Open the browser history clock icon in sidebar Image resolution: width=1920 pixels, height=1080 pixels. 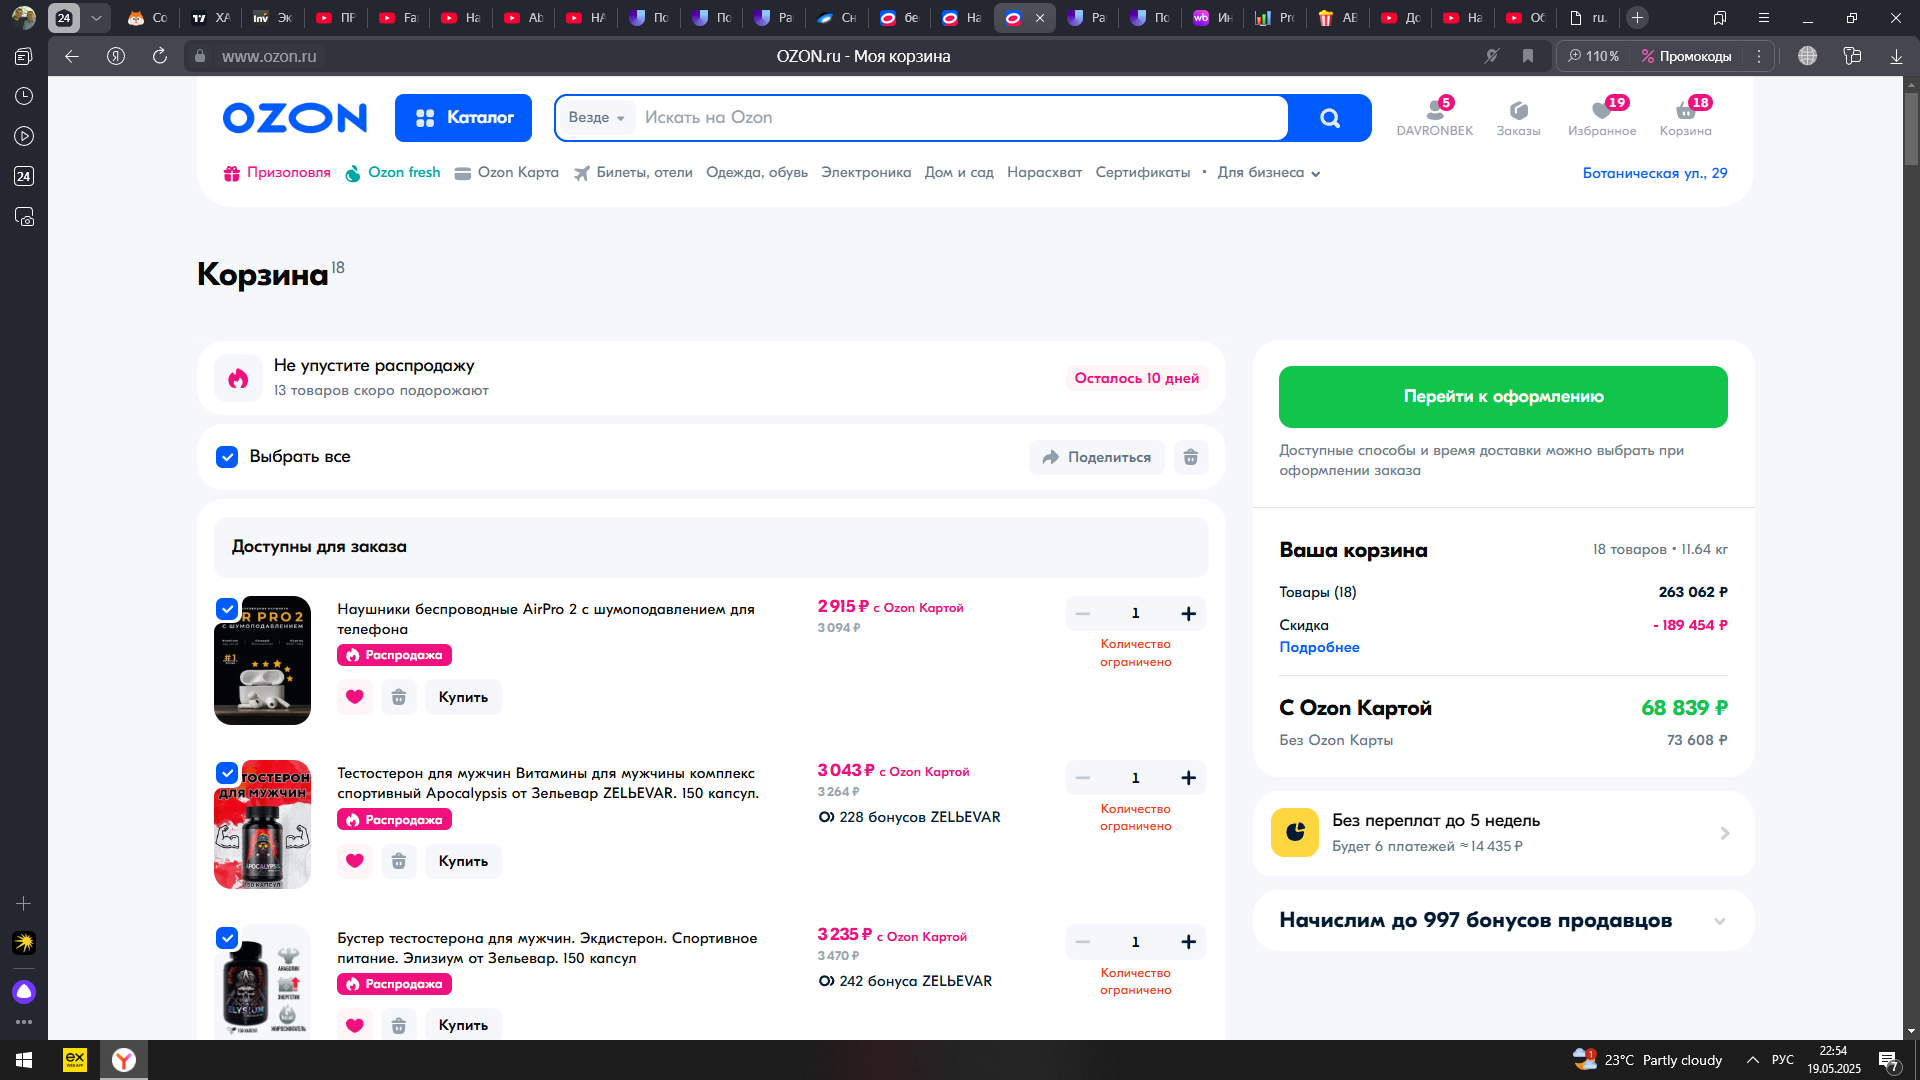[24, 96]
